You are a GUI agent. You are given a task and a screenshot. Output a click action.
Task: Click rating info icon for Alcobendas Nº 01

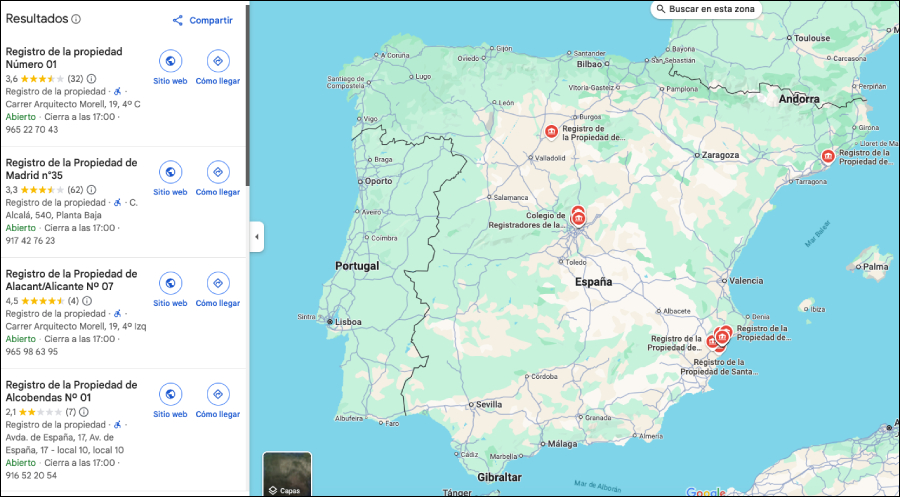coord(84,411)
